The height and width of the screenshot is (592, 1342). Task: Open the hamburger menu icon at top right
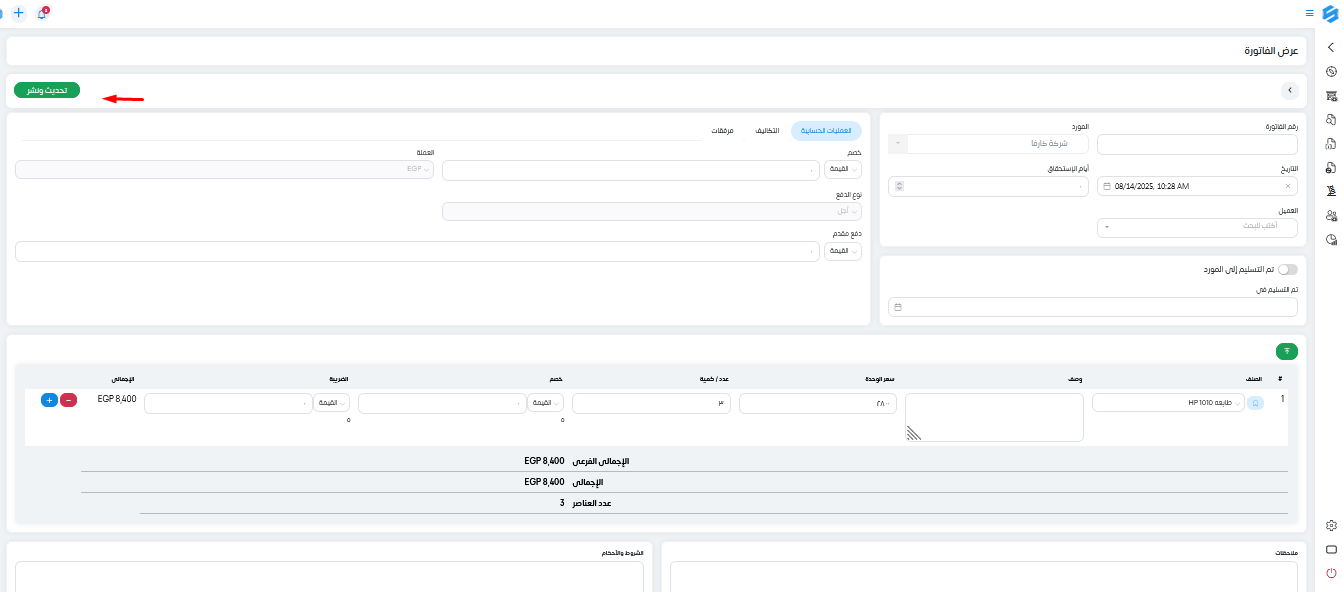click(x=1309, y=13)
